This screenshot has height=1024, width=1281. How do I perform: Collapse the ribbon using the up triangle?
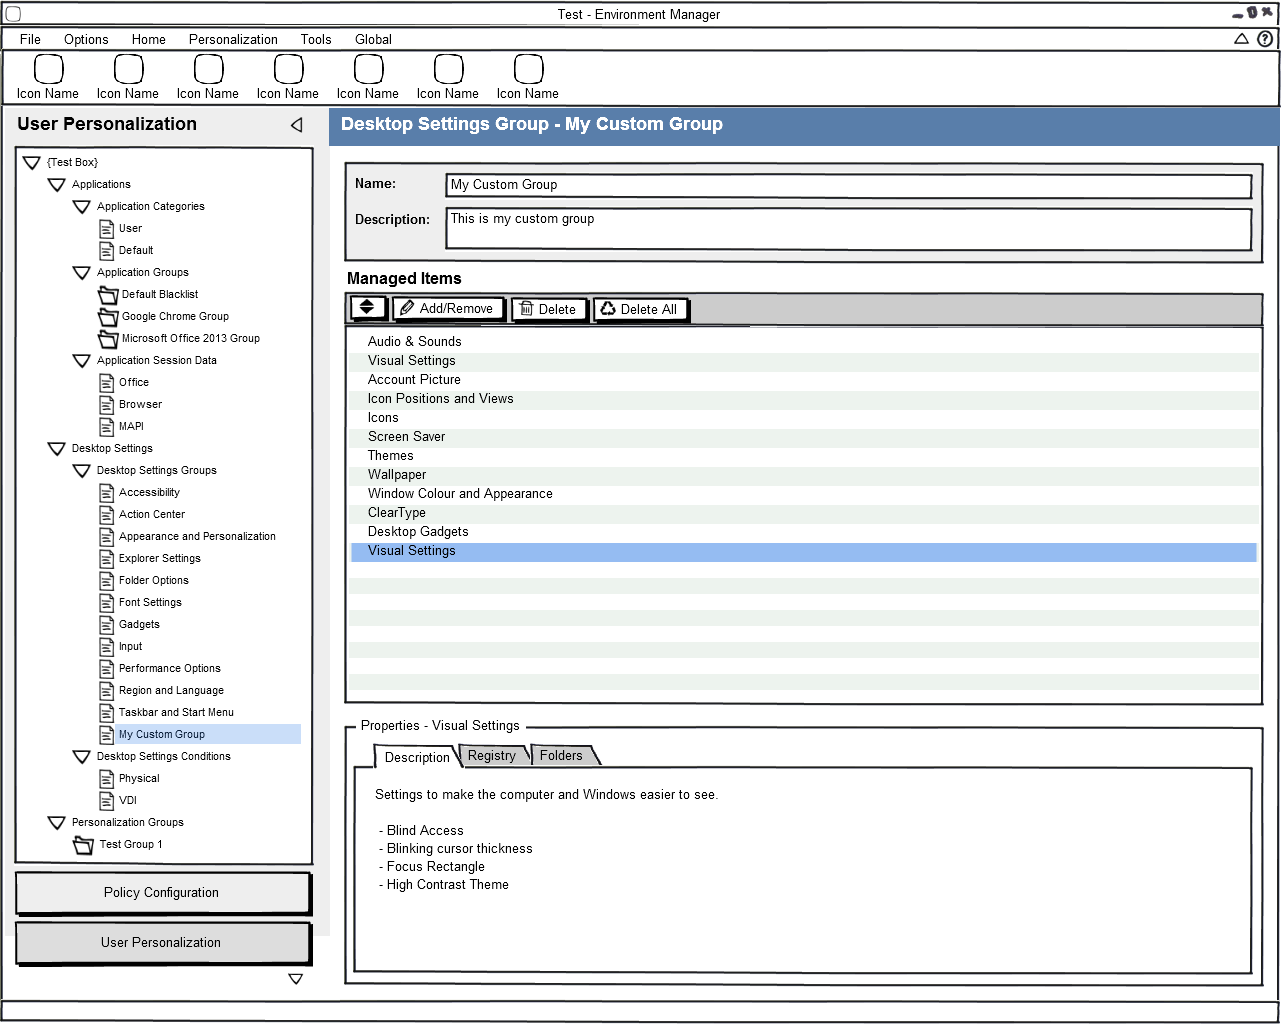(x=1241, y=39)
